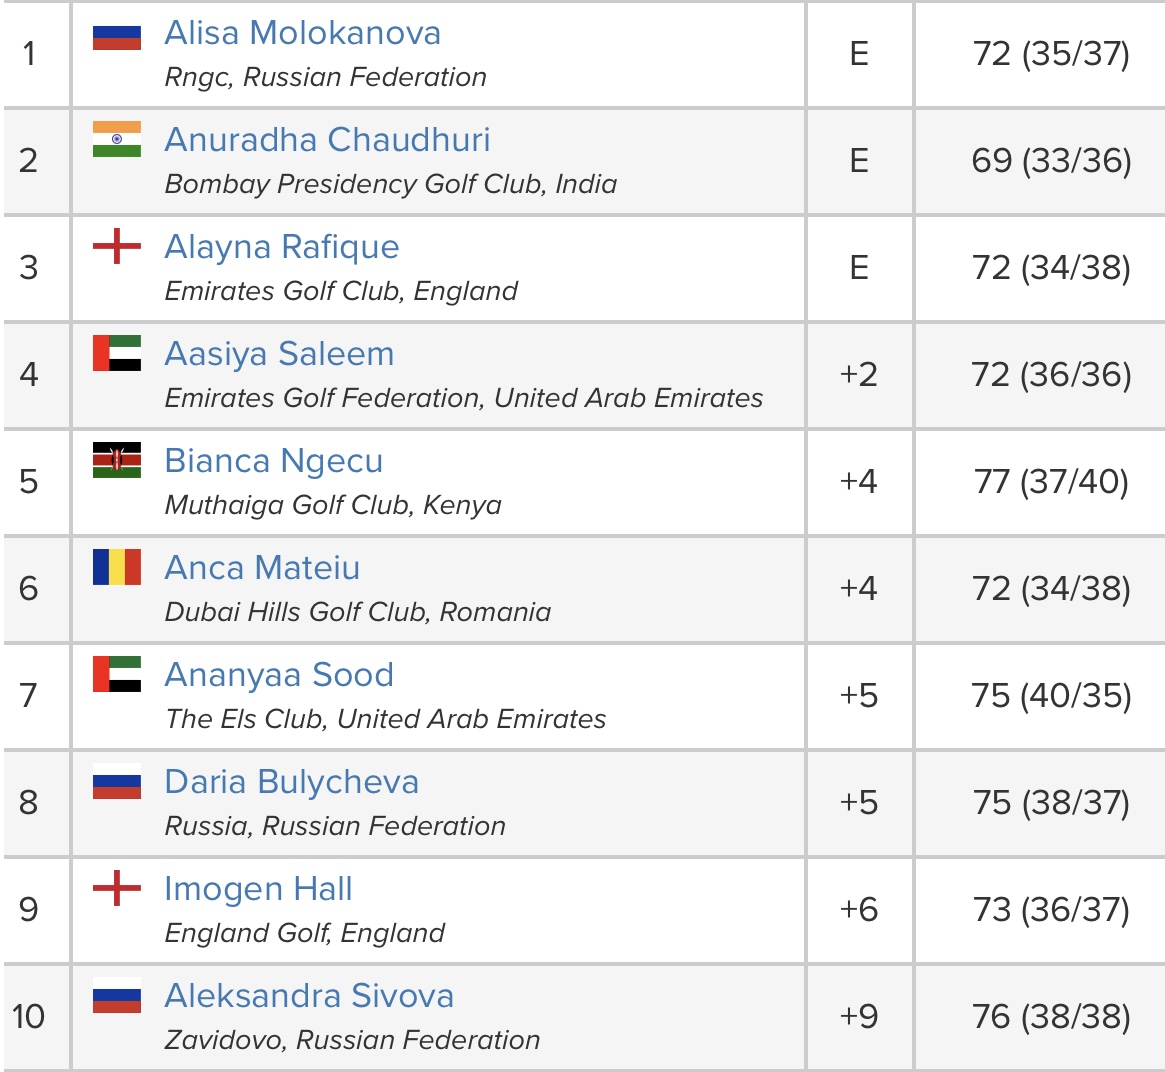Select the Alayna Rafique name link
Image resolution: width=1165 pixels, height=1072 pixels.
coord(282,247)
